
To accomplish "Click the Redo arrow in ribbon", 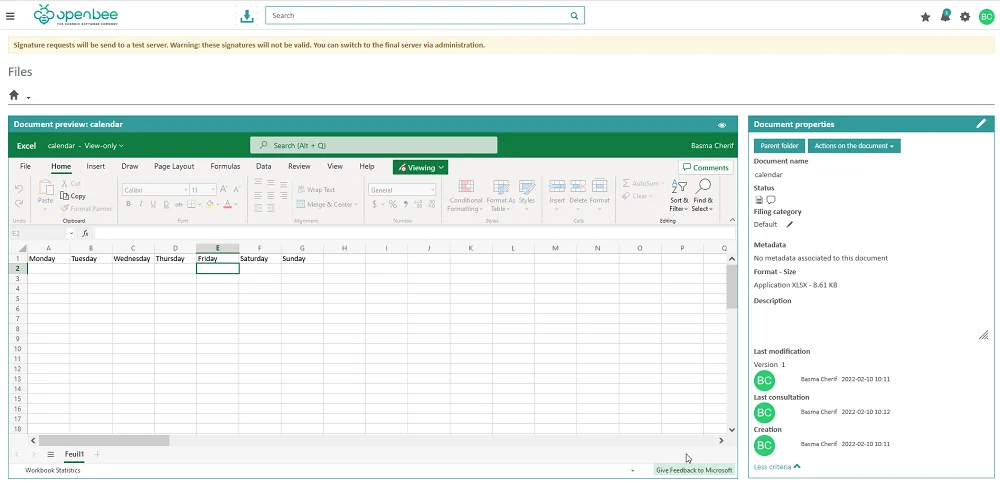I will click(18, 204).
